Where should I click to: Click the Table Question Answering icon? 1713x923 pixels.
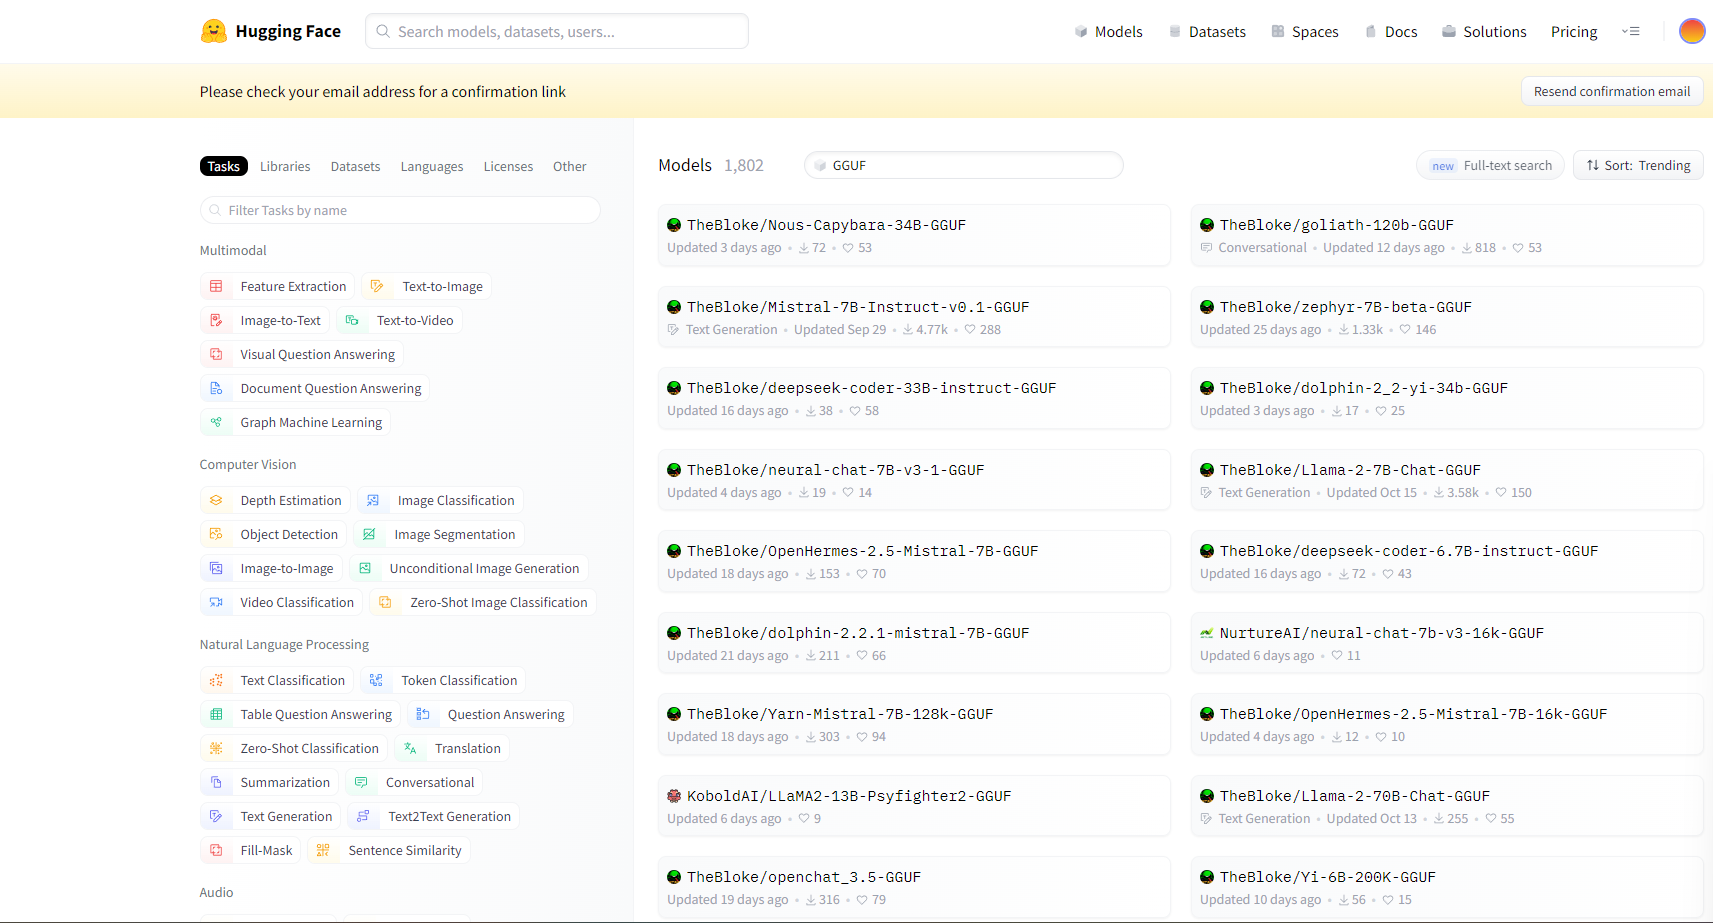coord(216,714)
